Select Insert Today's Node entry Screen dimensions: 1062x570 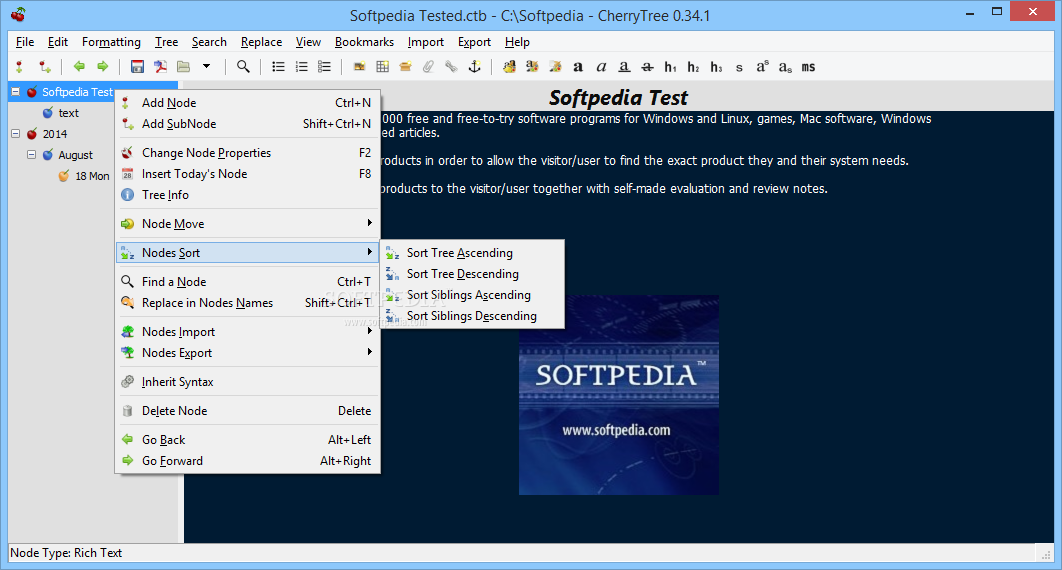(x=248, y=174)
